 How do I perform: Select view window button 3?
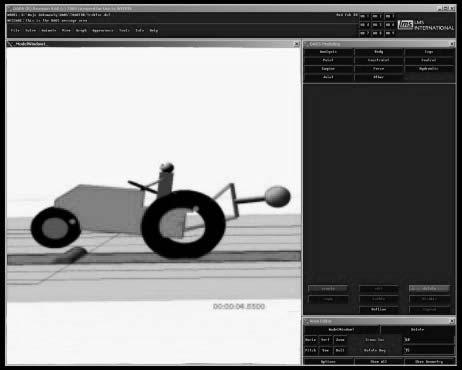pos(389,16)
